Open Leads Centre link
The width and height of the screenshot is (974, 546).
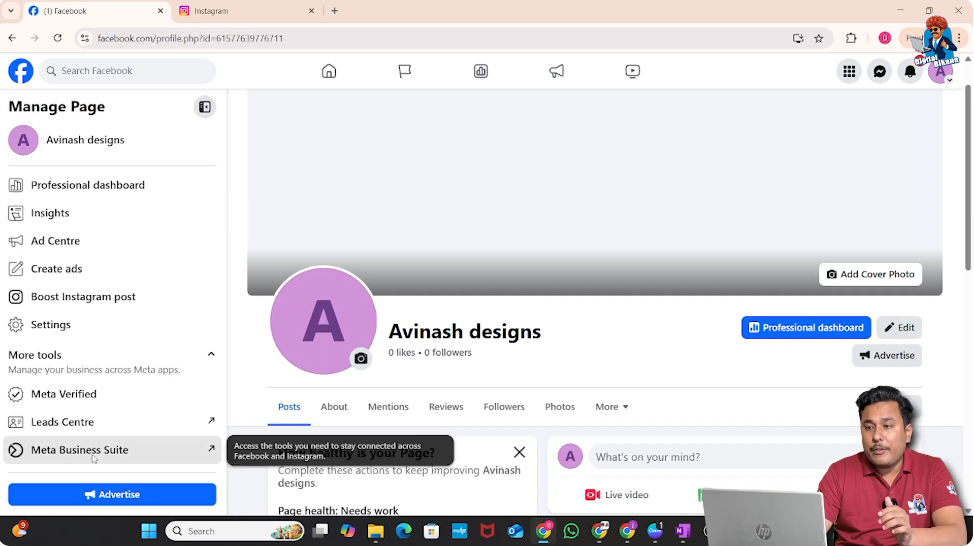pos(112,422)
